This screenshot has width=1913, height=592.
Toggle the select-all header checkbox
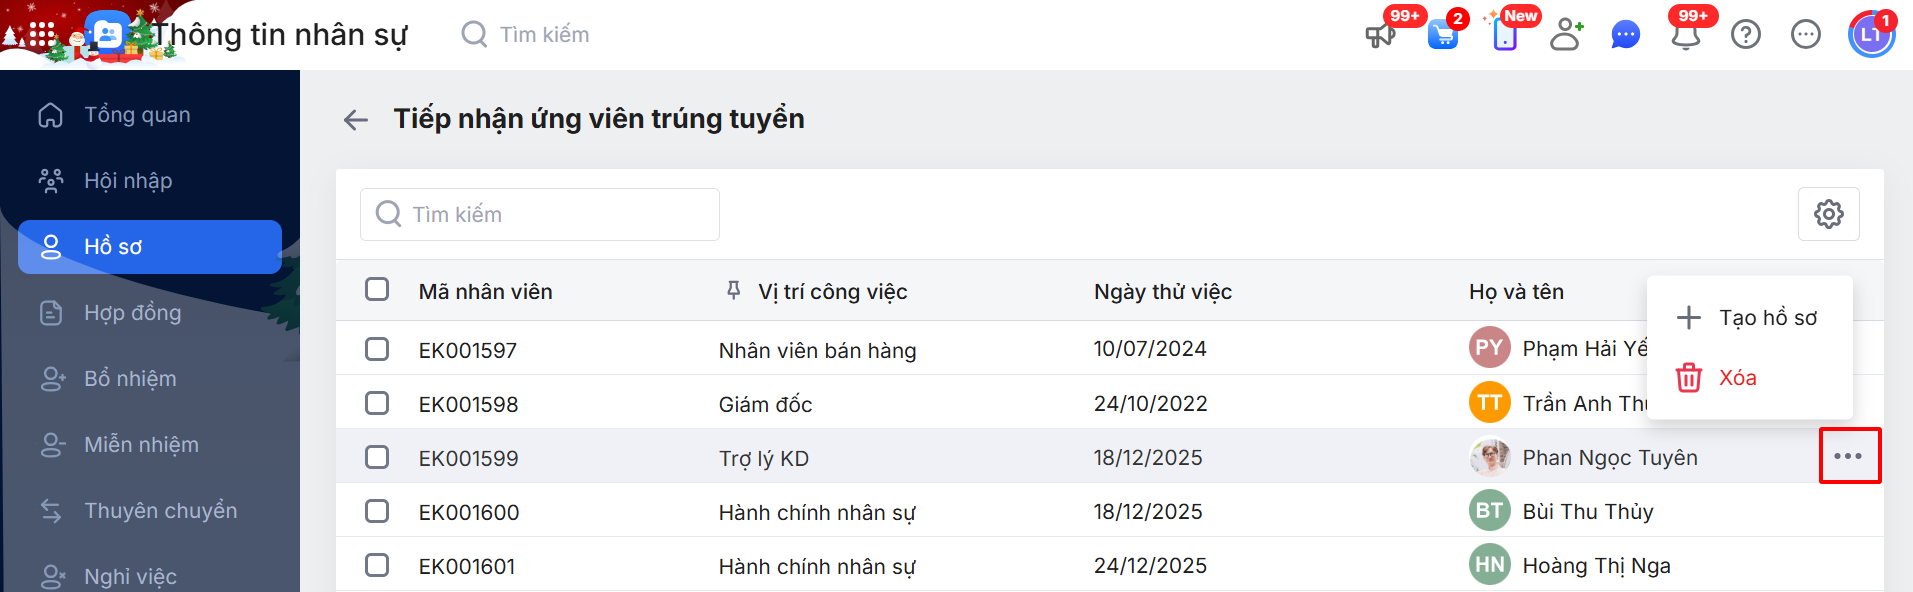pyautogui.click(x=377, y=290)
